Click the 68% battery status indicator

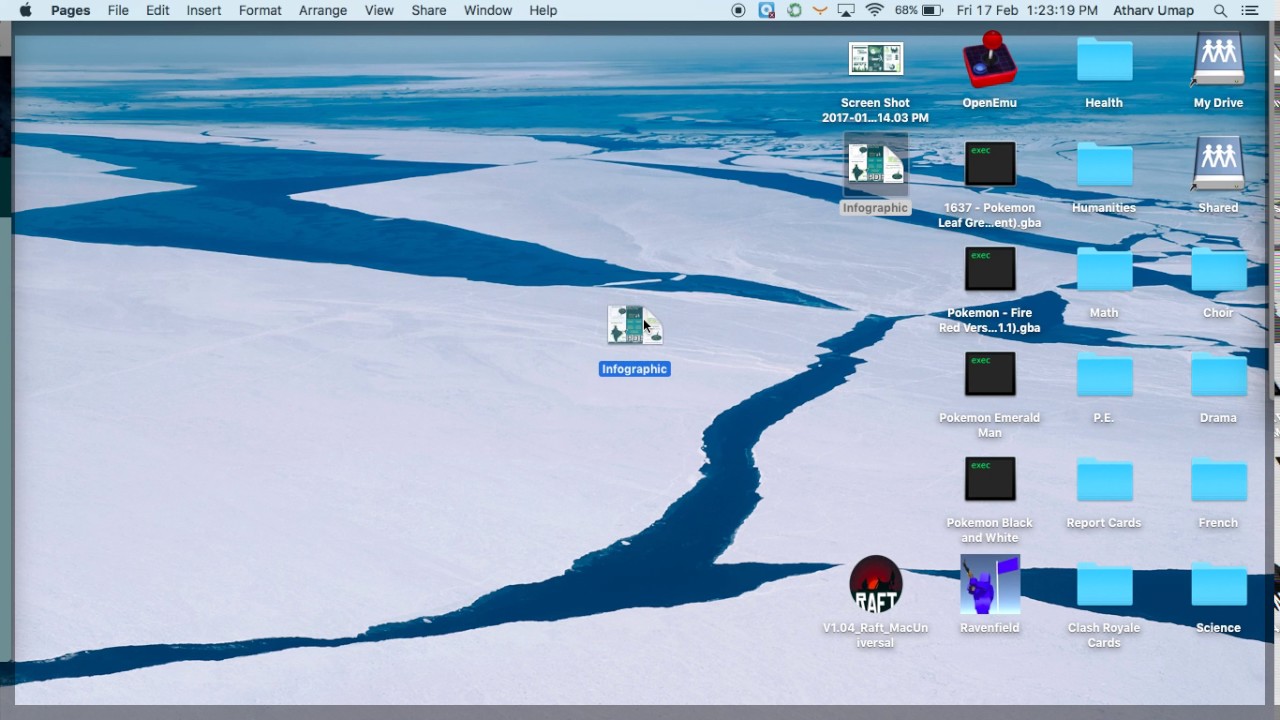coord(920,10)
